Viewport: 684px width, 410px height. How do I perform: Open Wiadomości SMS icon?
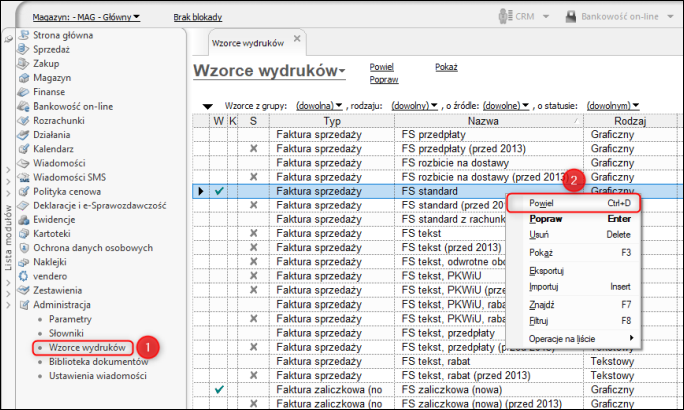pos(24,177)
